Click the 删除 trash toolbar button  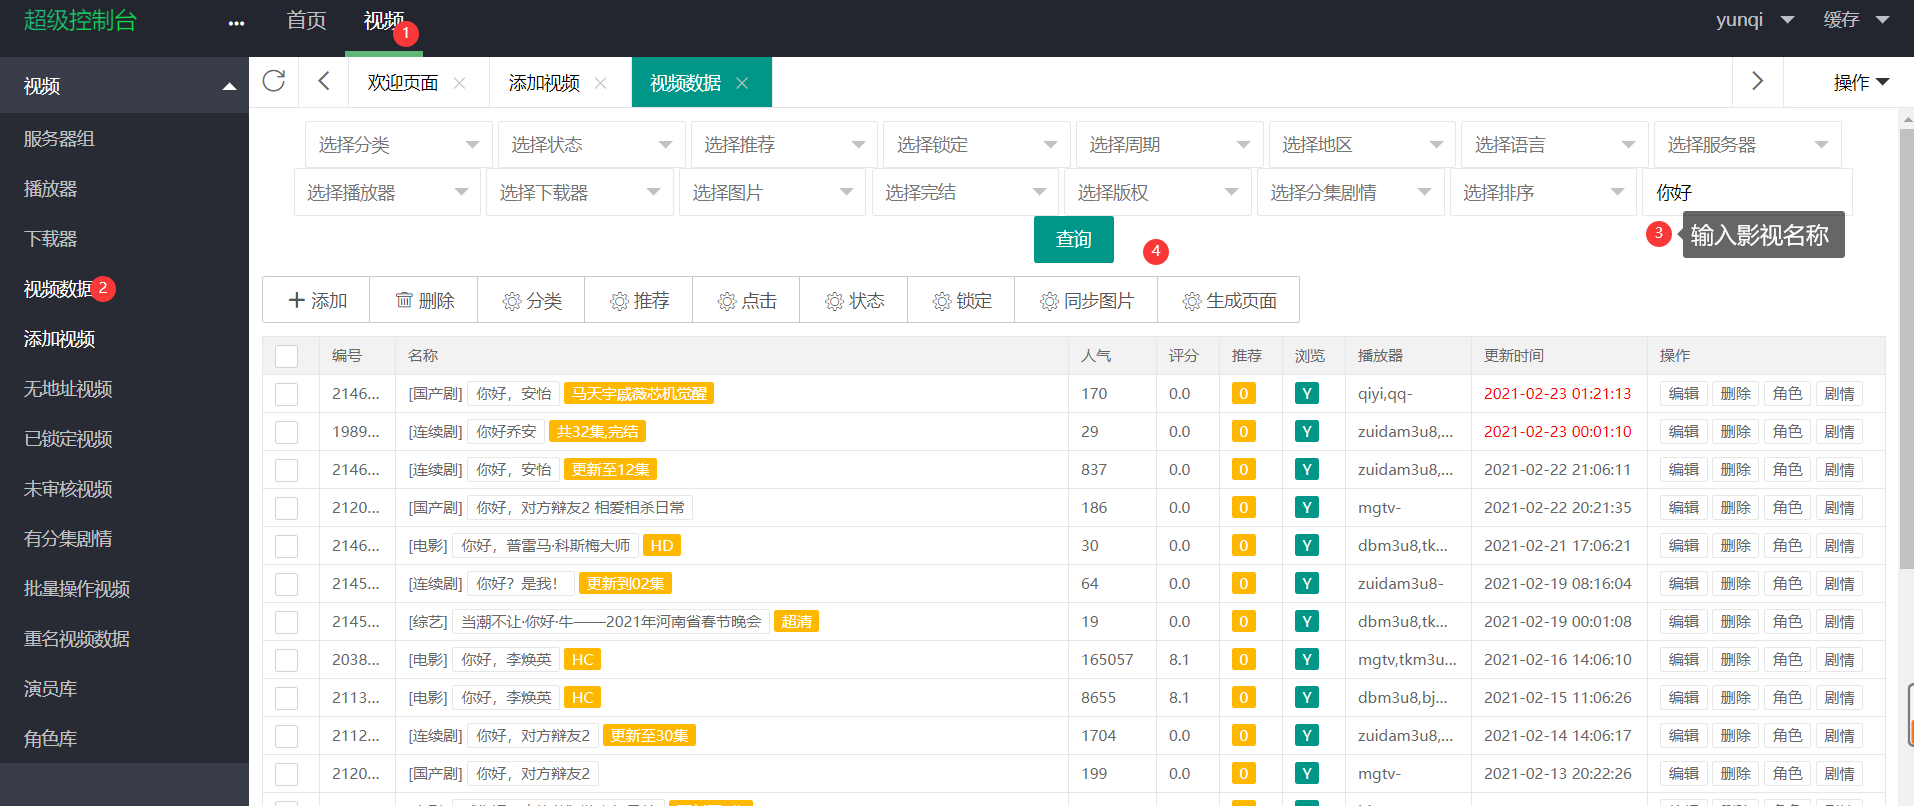(x=424, y=300)
